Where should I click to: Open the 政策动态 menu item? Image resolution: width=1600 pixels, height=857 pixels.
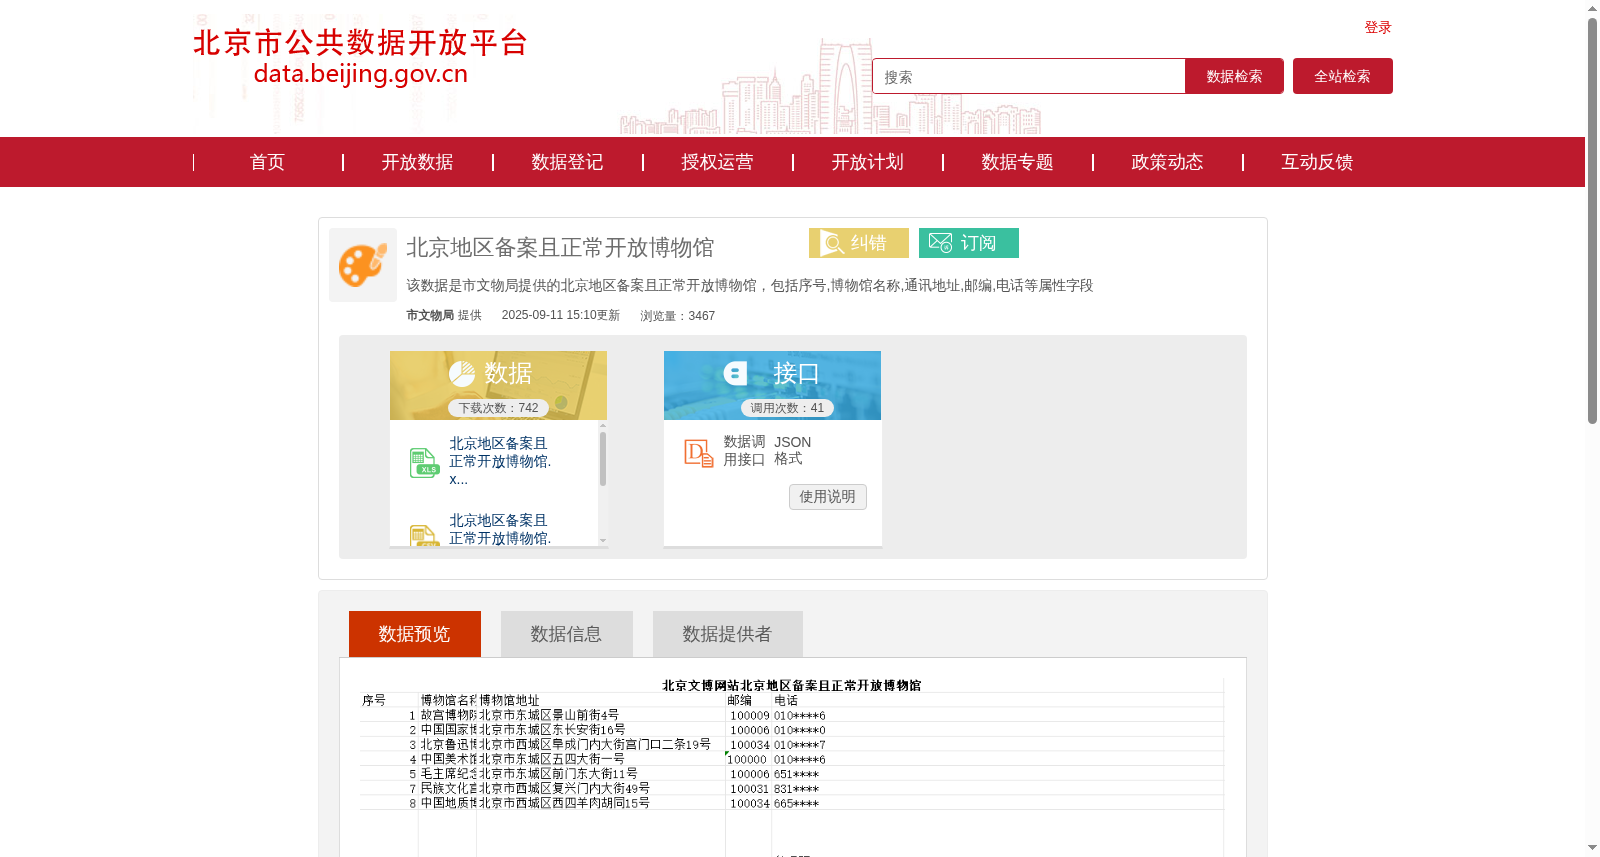pos(1167,162)
